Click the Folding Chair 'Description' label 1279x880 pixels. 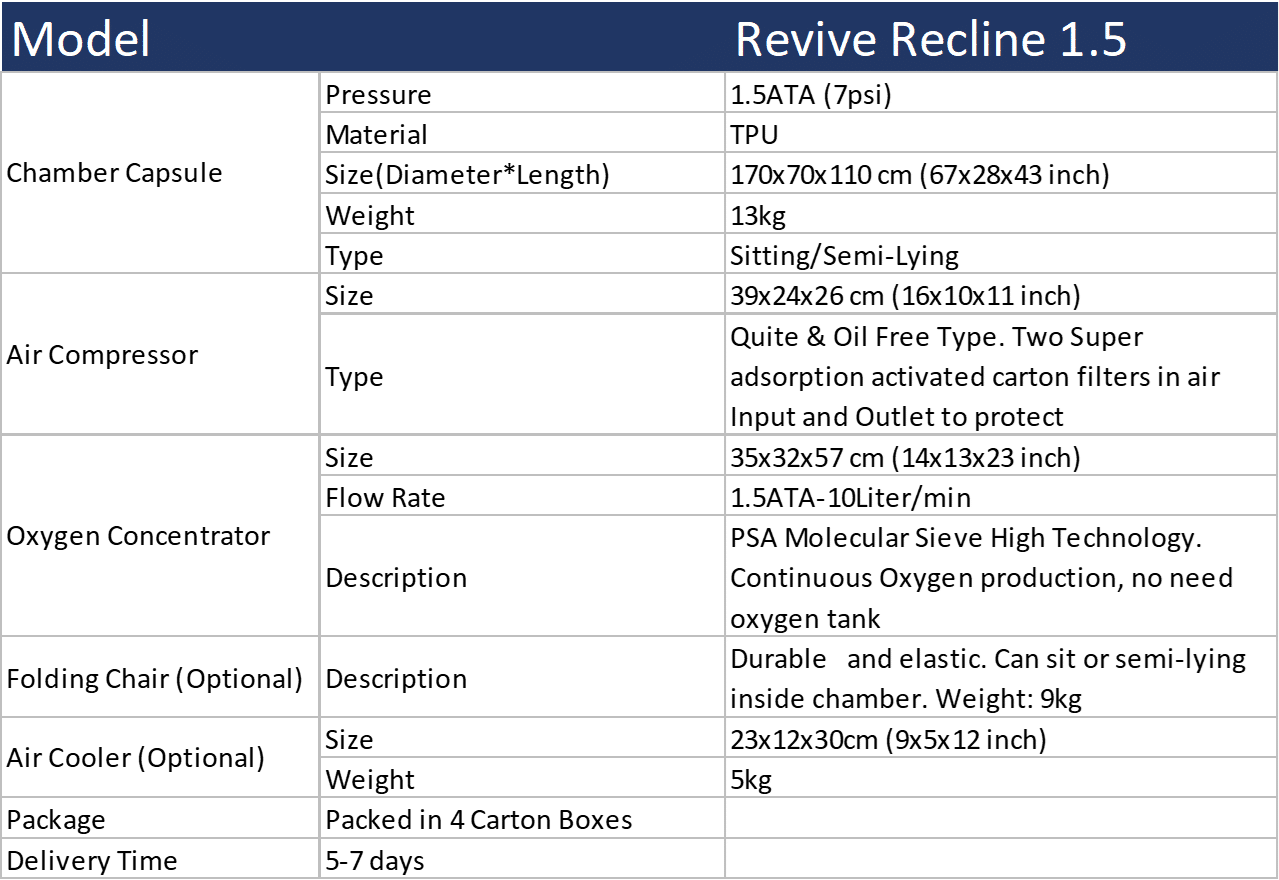coord(396,679)
